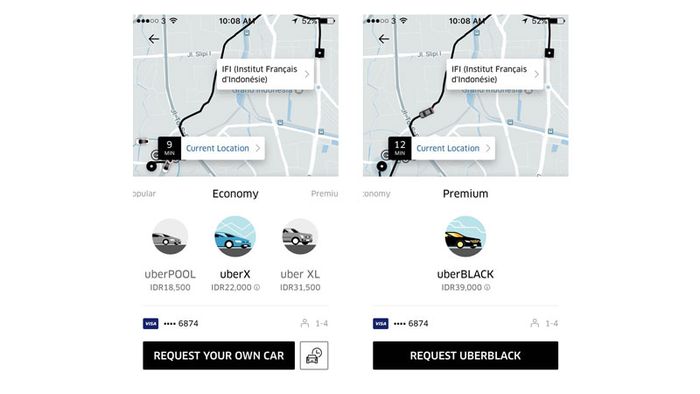The height and width of the screenshot is (394, 700).
Task: Tap the back arrow on the Economy screen
Action: [154, 39]
